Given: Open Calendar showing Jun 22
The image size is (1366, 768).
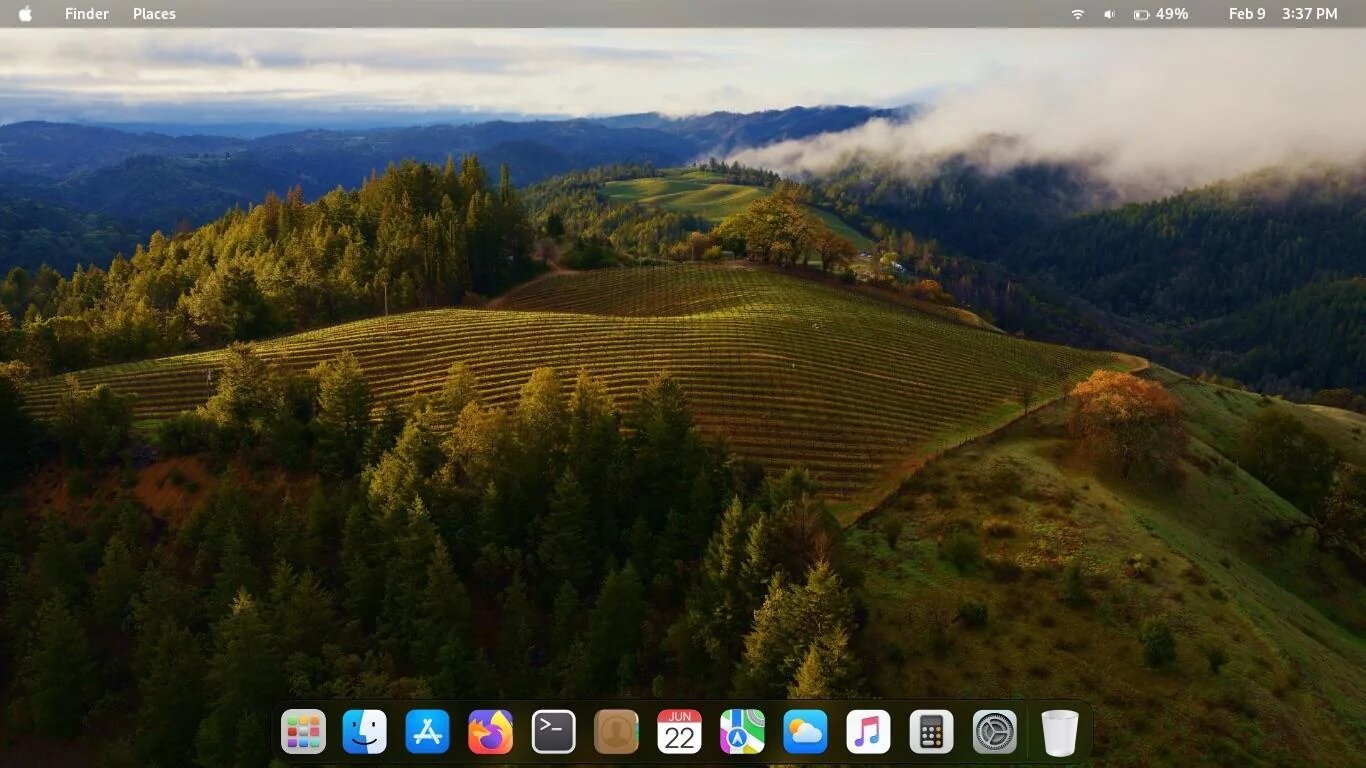Looking at the screenshot, I should coord(679,732).
